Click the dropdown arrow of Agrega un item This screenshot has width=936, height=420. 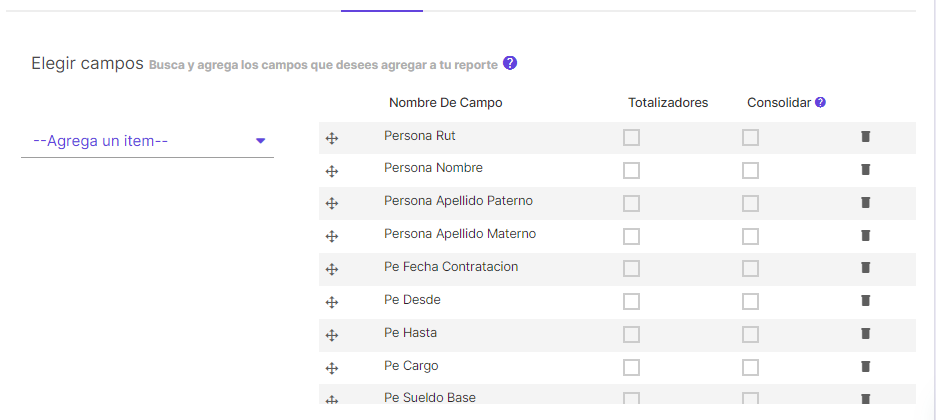[x=260, y=141]
